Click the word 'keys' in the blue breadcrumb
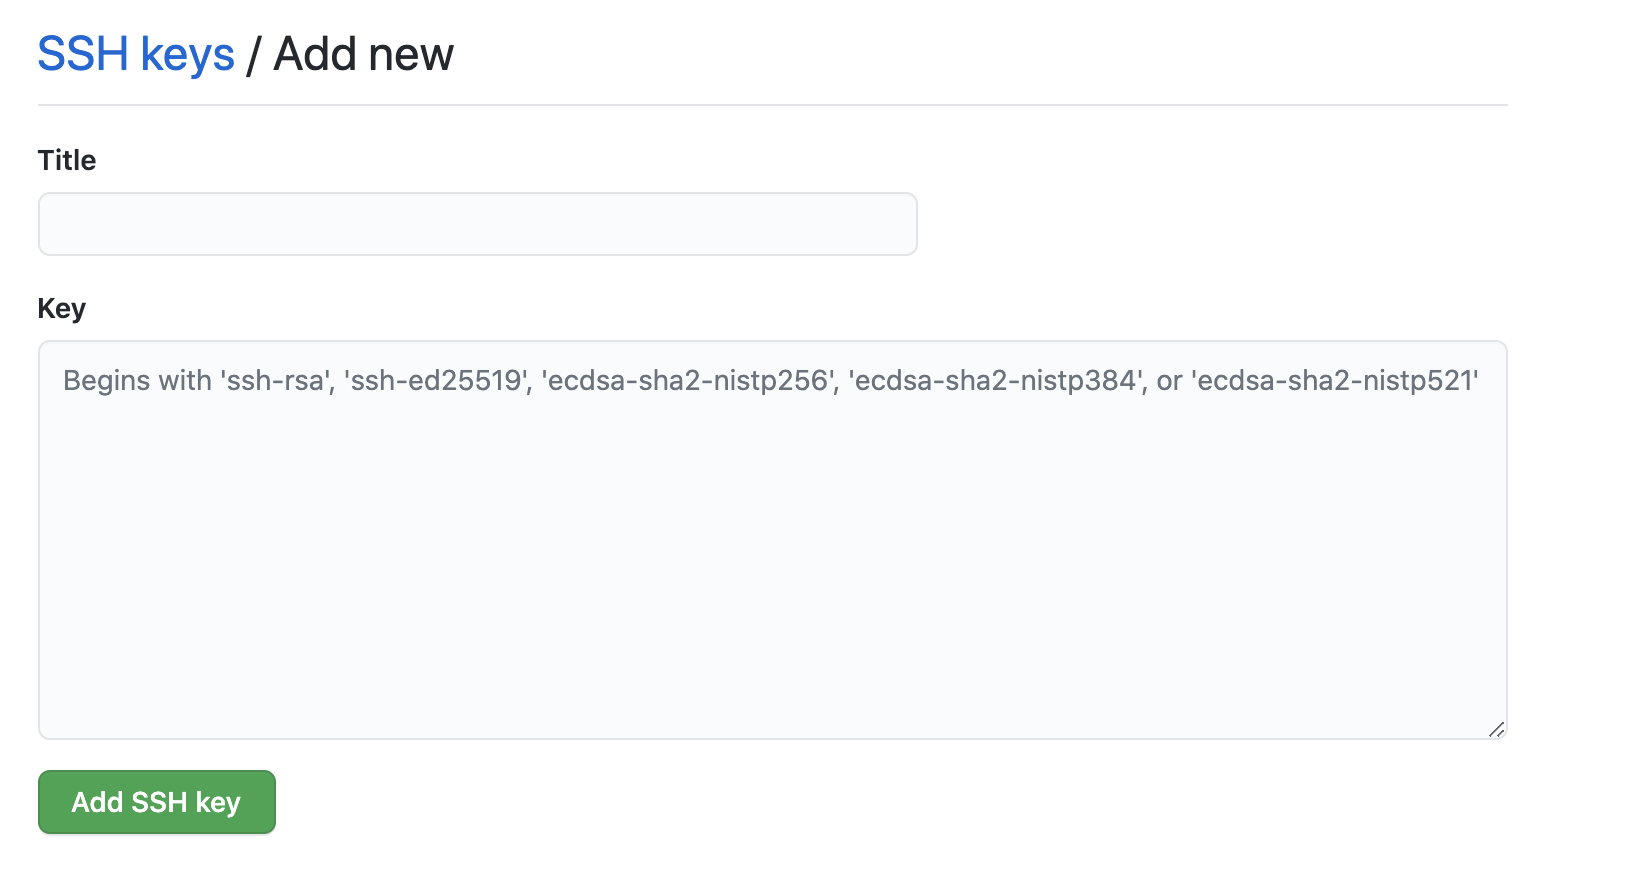The width and height of the screenshot is (1642, 884). [x=188, y=56]
